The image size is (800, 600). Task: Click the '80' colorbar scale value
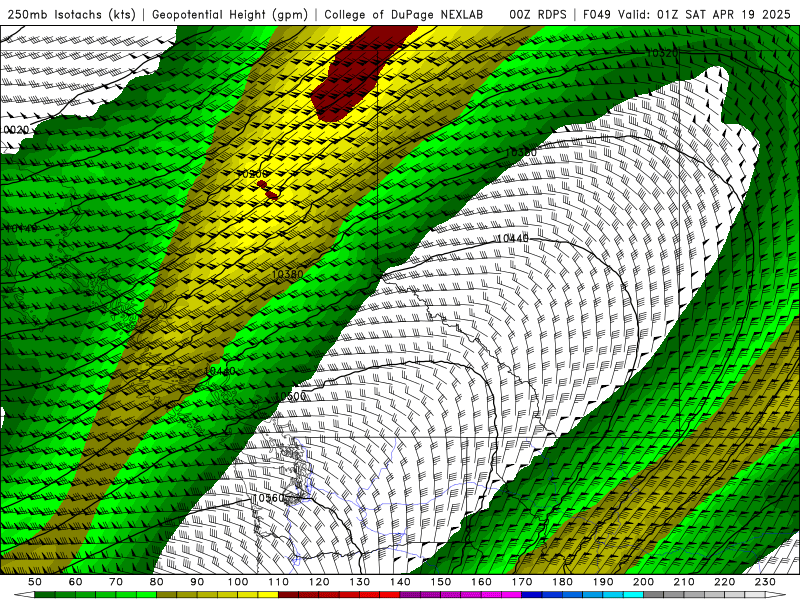pos(157,582)
